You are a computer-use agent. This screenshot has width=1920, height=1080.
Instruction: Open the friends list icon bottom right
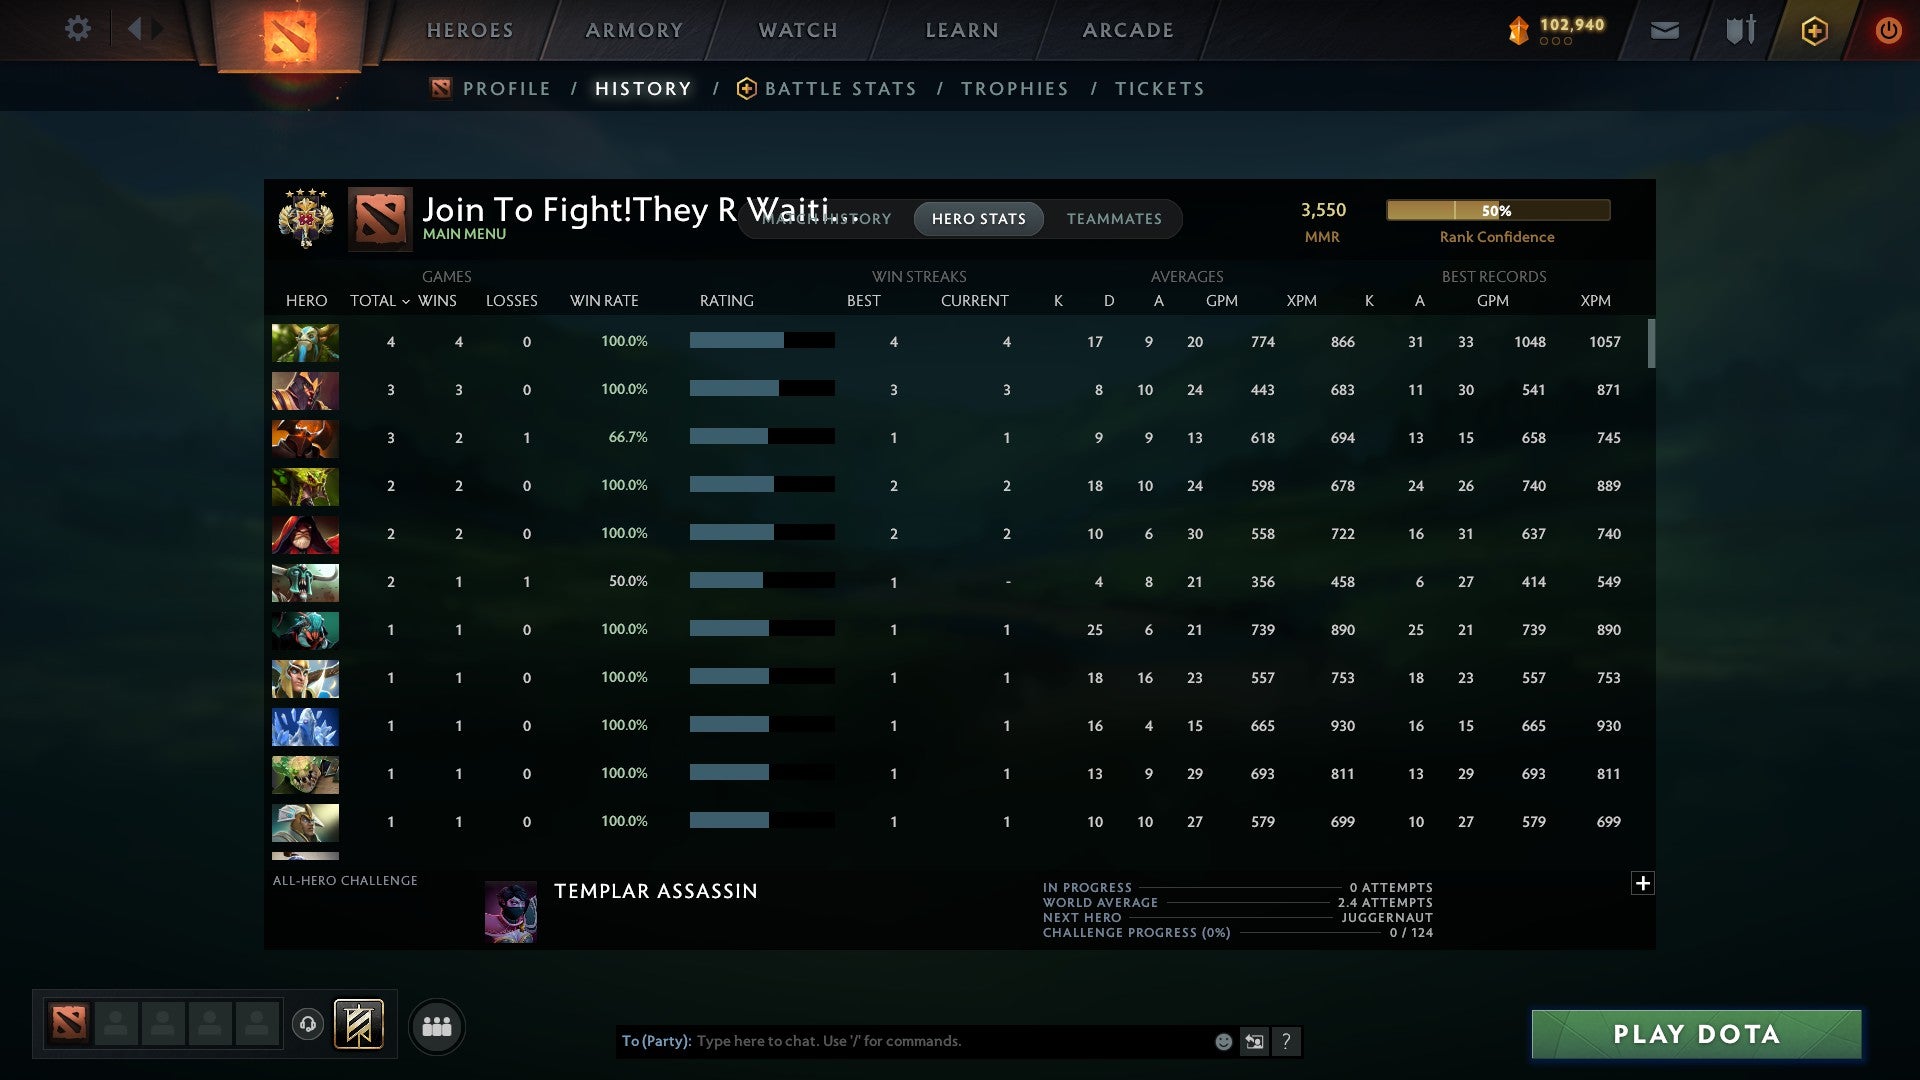pyautogui.click(x=437, y=1026)
